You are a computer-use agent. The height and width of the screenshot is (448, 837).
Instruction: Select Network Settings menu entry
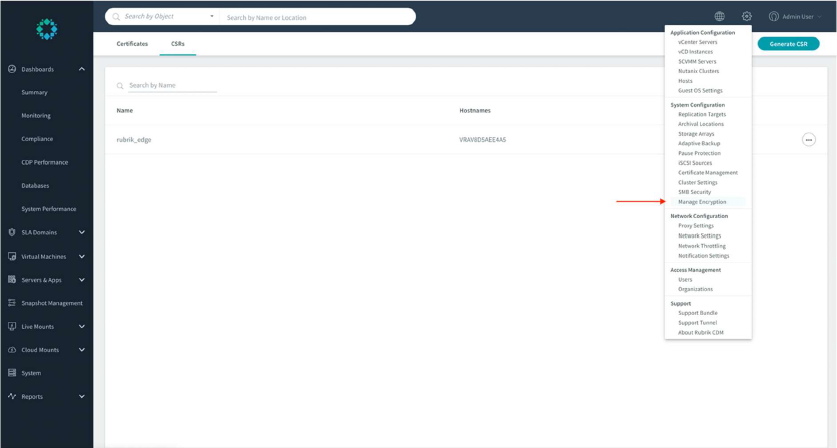[699, 235]
